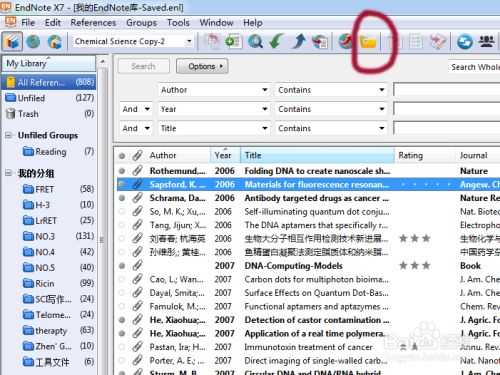This screenshot has height=375, width=500.
Task: Change star rating of 刘春春 row
Action: [x=415, y=239]
